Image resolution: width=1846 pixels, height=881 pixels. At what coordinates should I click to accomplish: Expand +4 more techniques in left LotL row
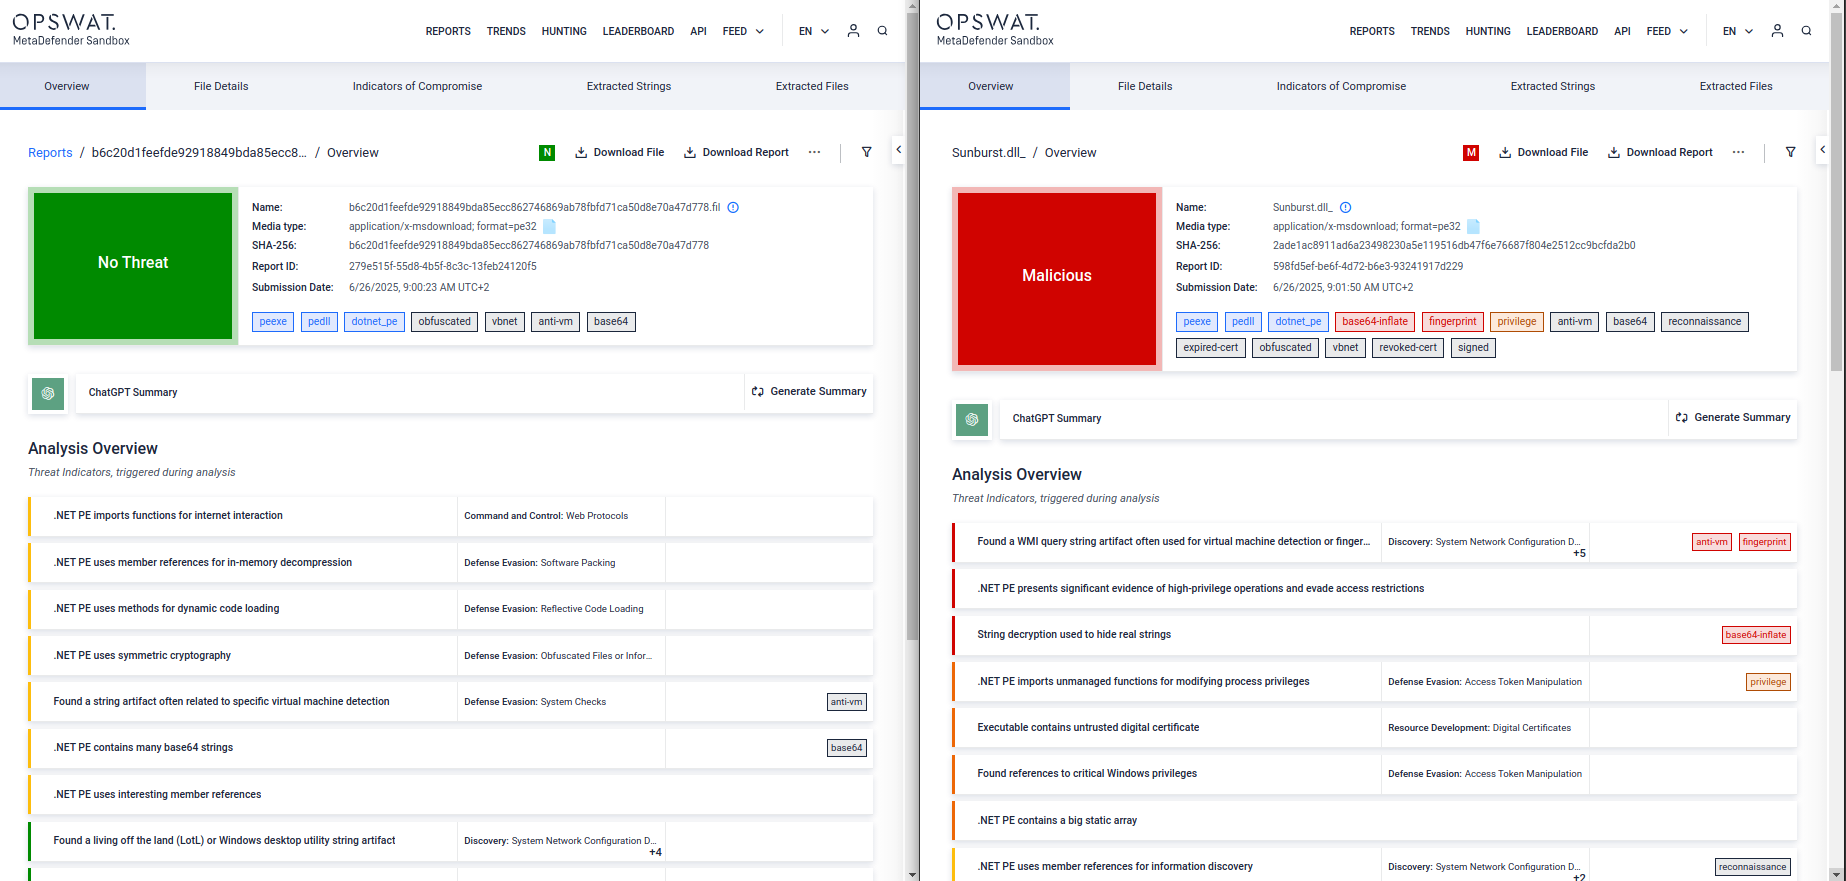coord(655,853)
